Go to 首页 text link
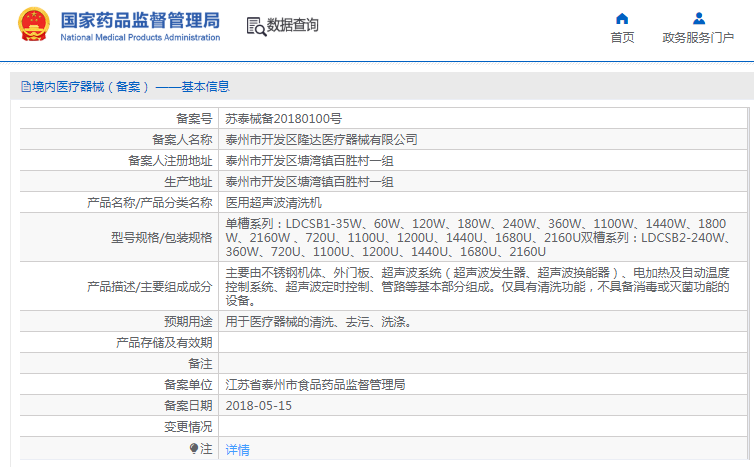The height and width of the screenshot is (467, 754). click(622, 38)
